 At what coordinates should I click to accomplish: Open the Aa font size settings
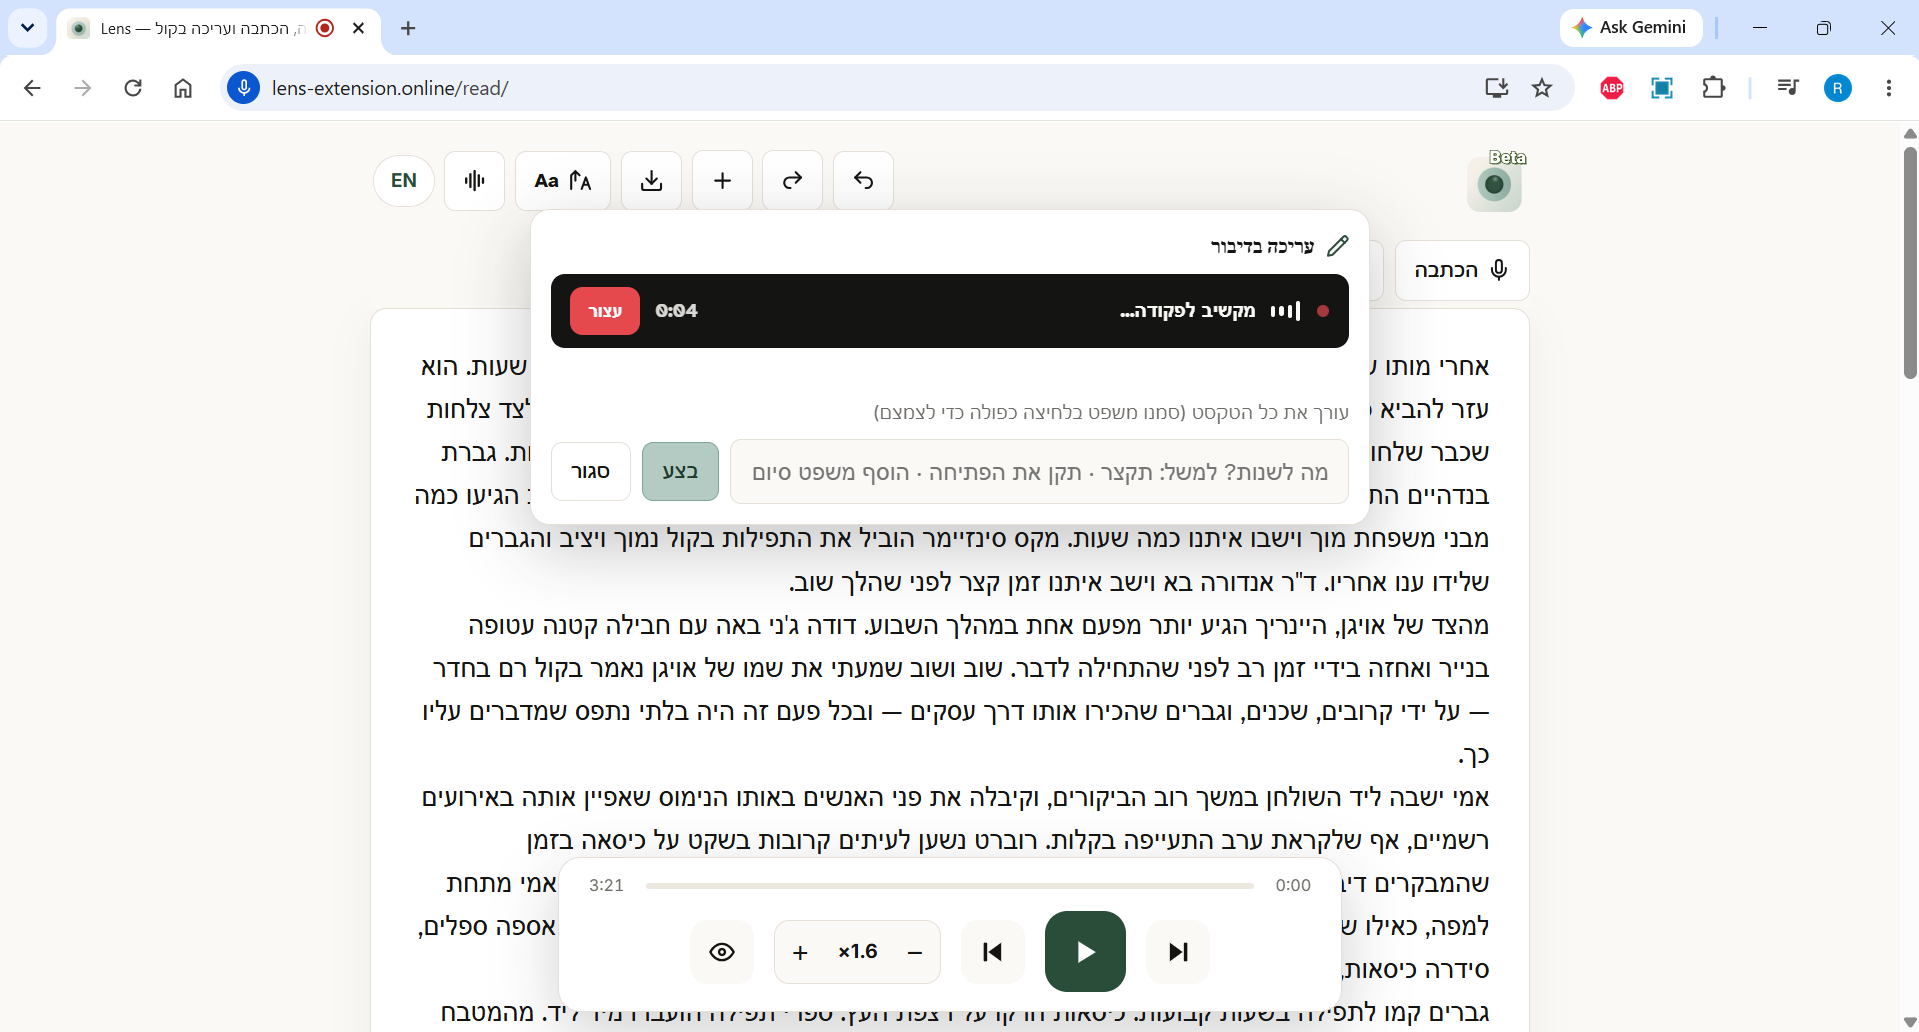click(x=563, y=181)
